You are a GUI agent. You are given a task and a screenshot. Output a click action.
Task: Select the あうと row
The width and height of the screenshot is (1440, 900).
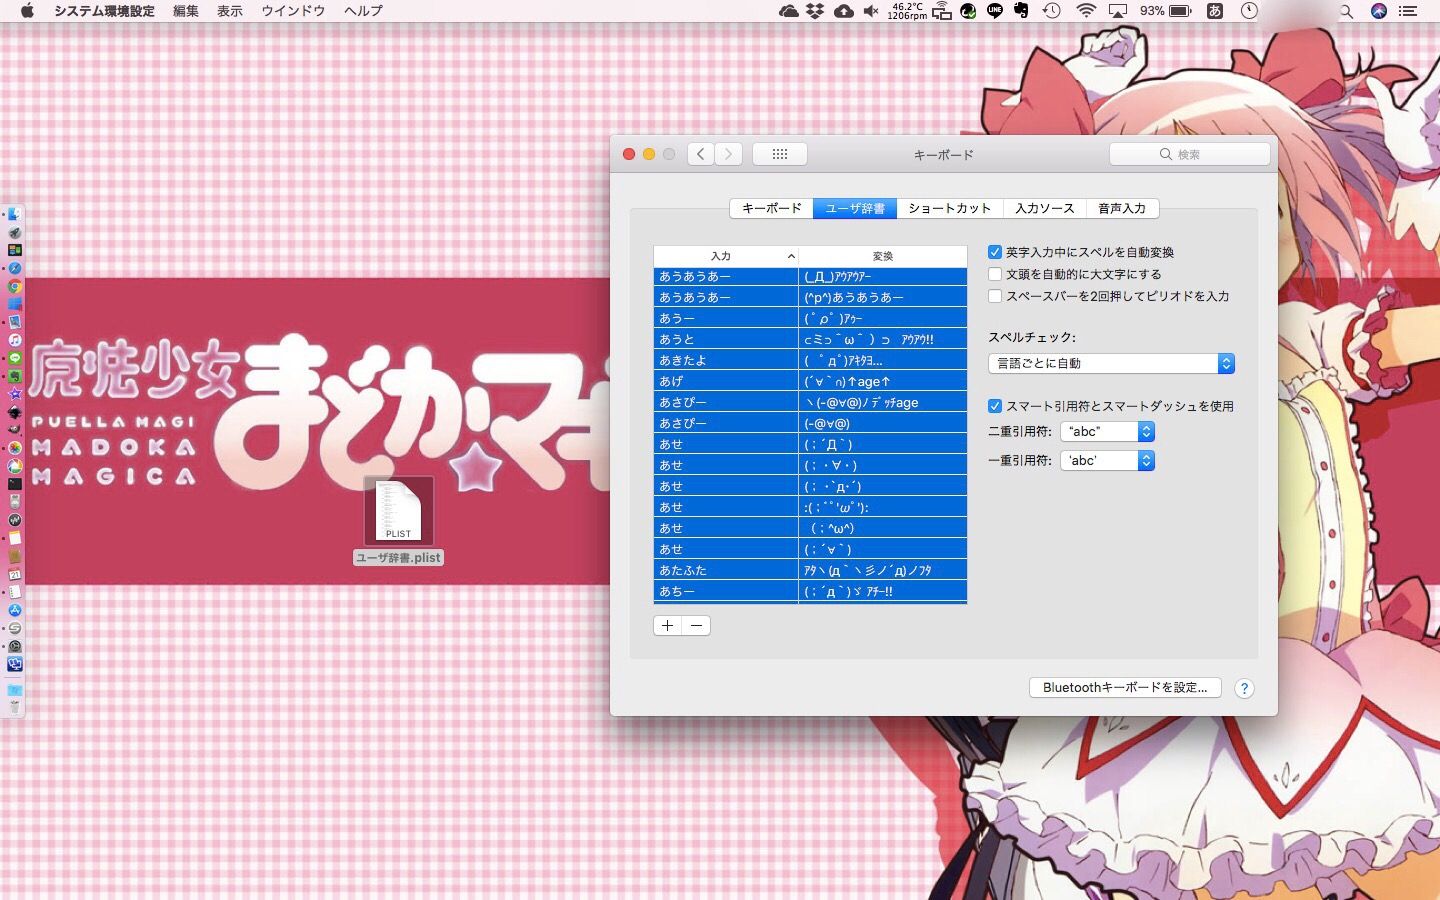pos(810,339)
